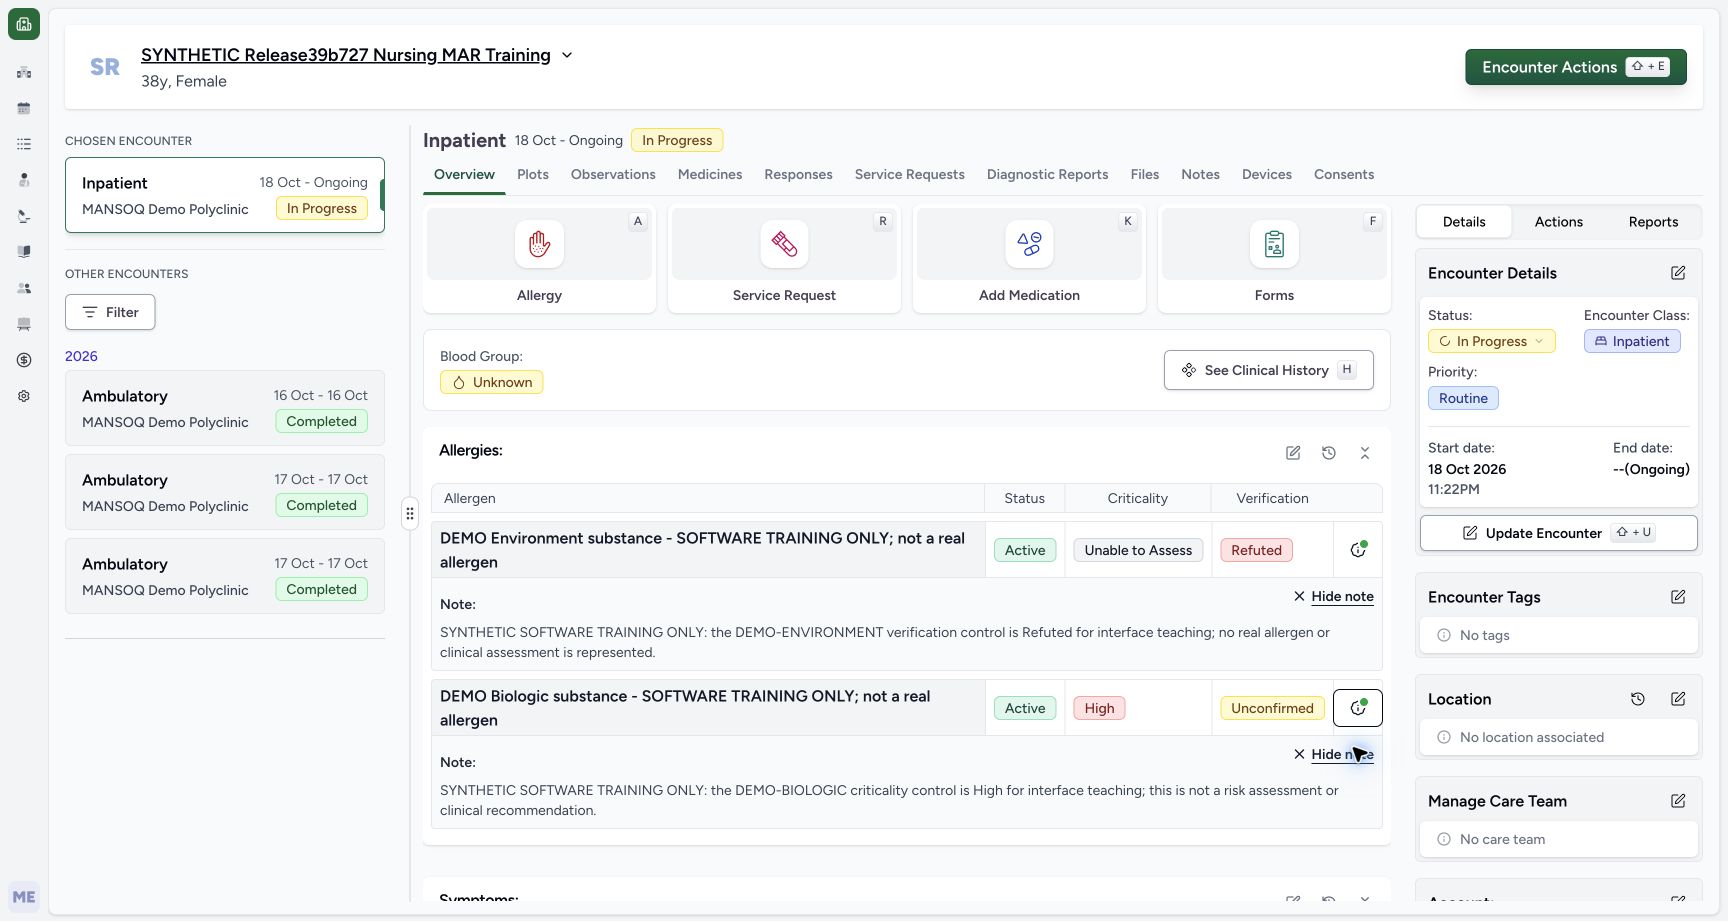This screenshot has width=1728, height=921.
Task: Click the Add Medication pills icon card
Action: click(1029, 259)
